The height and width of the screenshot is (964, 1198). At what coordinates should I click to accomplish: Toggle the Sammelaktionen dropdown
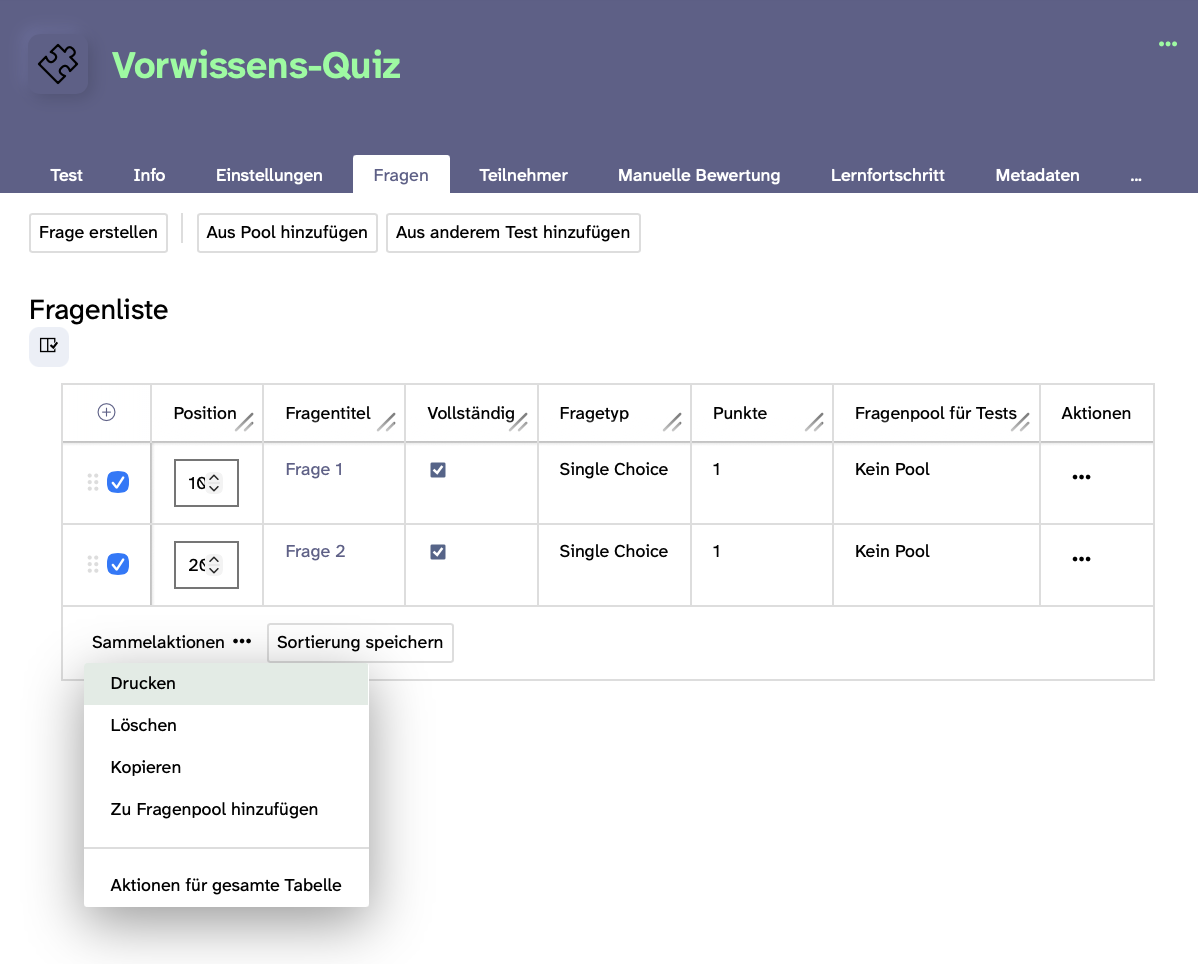[171, 642]
